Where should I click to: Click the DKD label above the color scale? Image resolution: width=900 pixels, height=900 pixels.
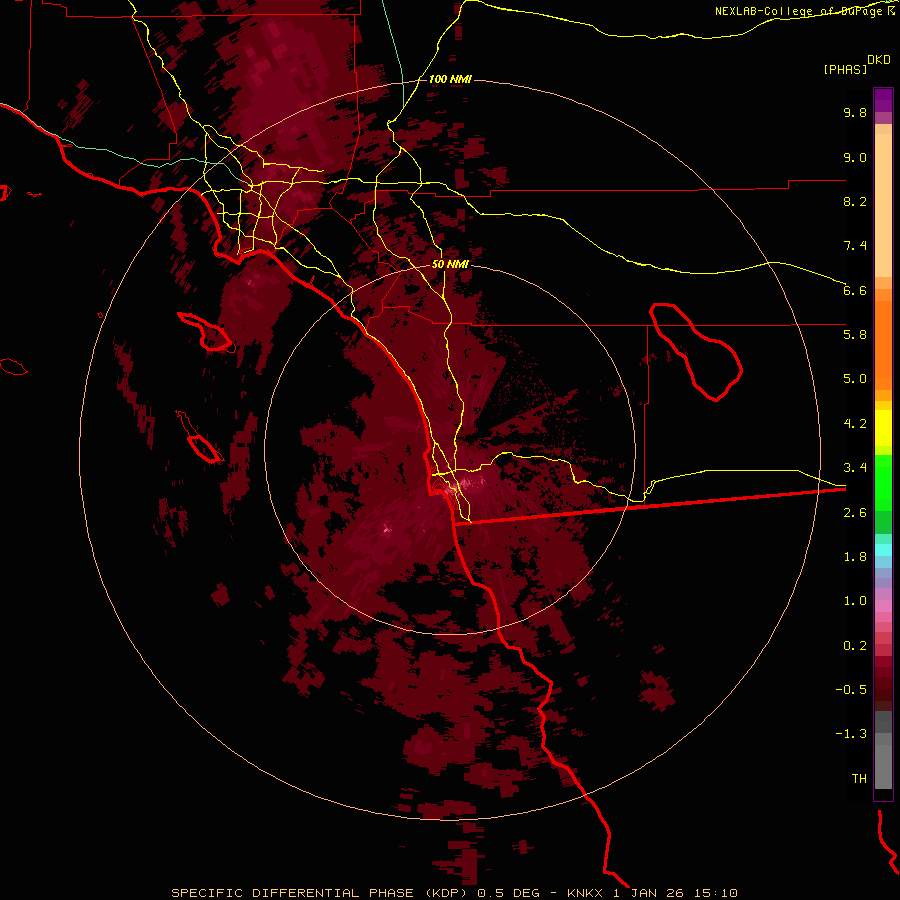tap(879, 60)
